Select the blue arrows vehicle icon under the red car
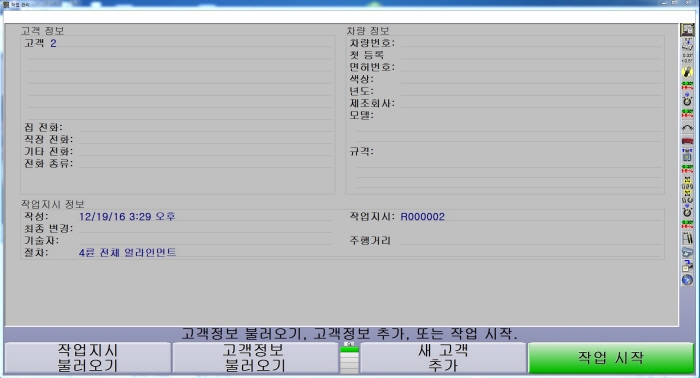 [687, 155]
